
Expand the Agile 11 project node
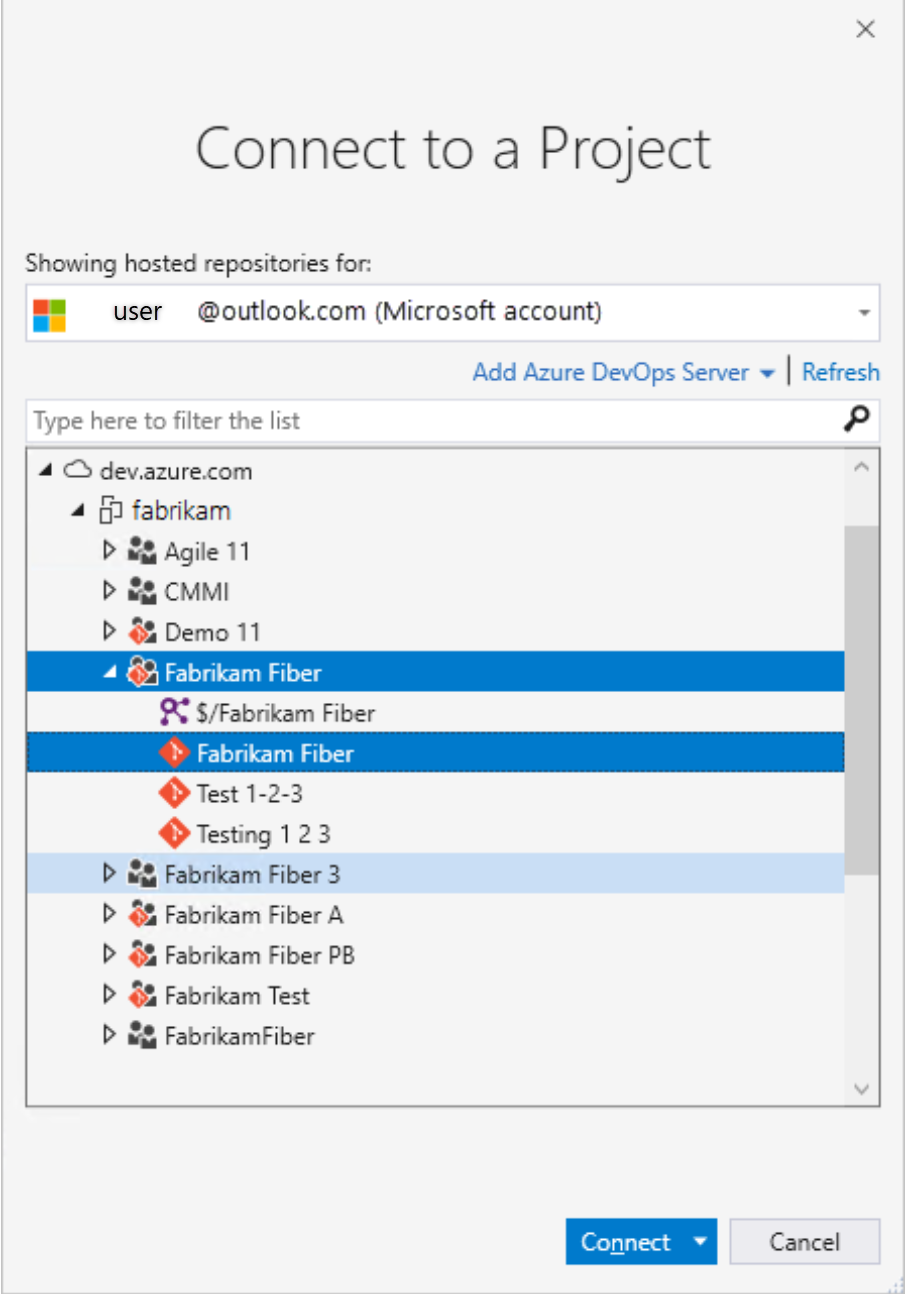[x=110, y=550]
